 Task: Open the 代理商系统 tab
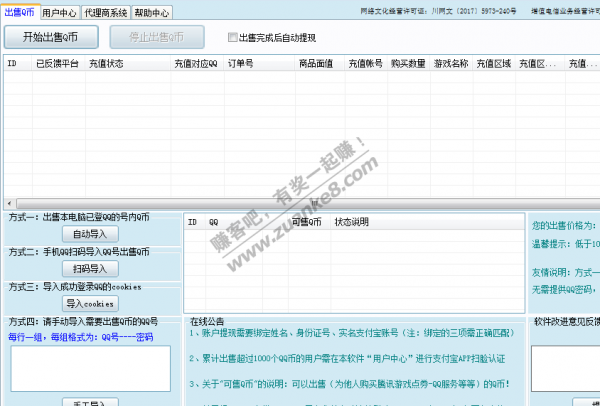pyautogui.click(x=106, y=13)
